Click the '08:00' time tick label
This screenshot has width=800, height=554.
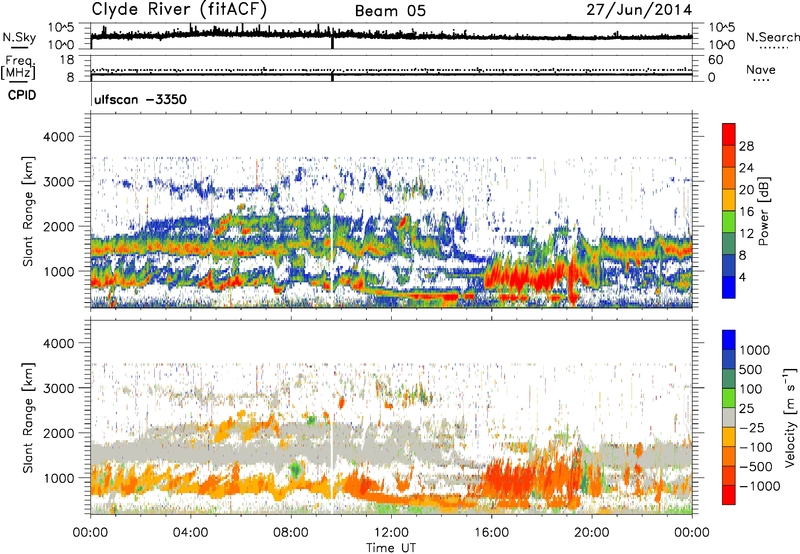click(x=290, y=533)
